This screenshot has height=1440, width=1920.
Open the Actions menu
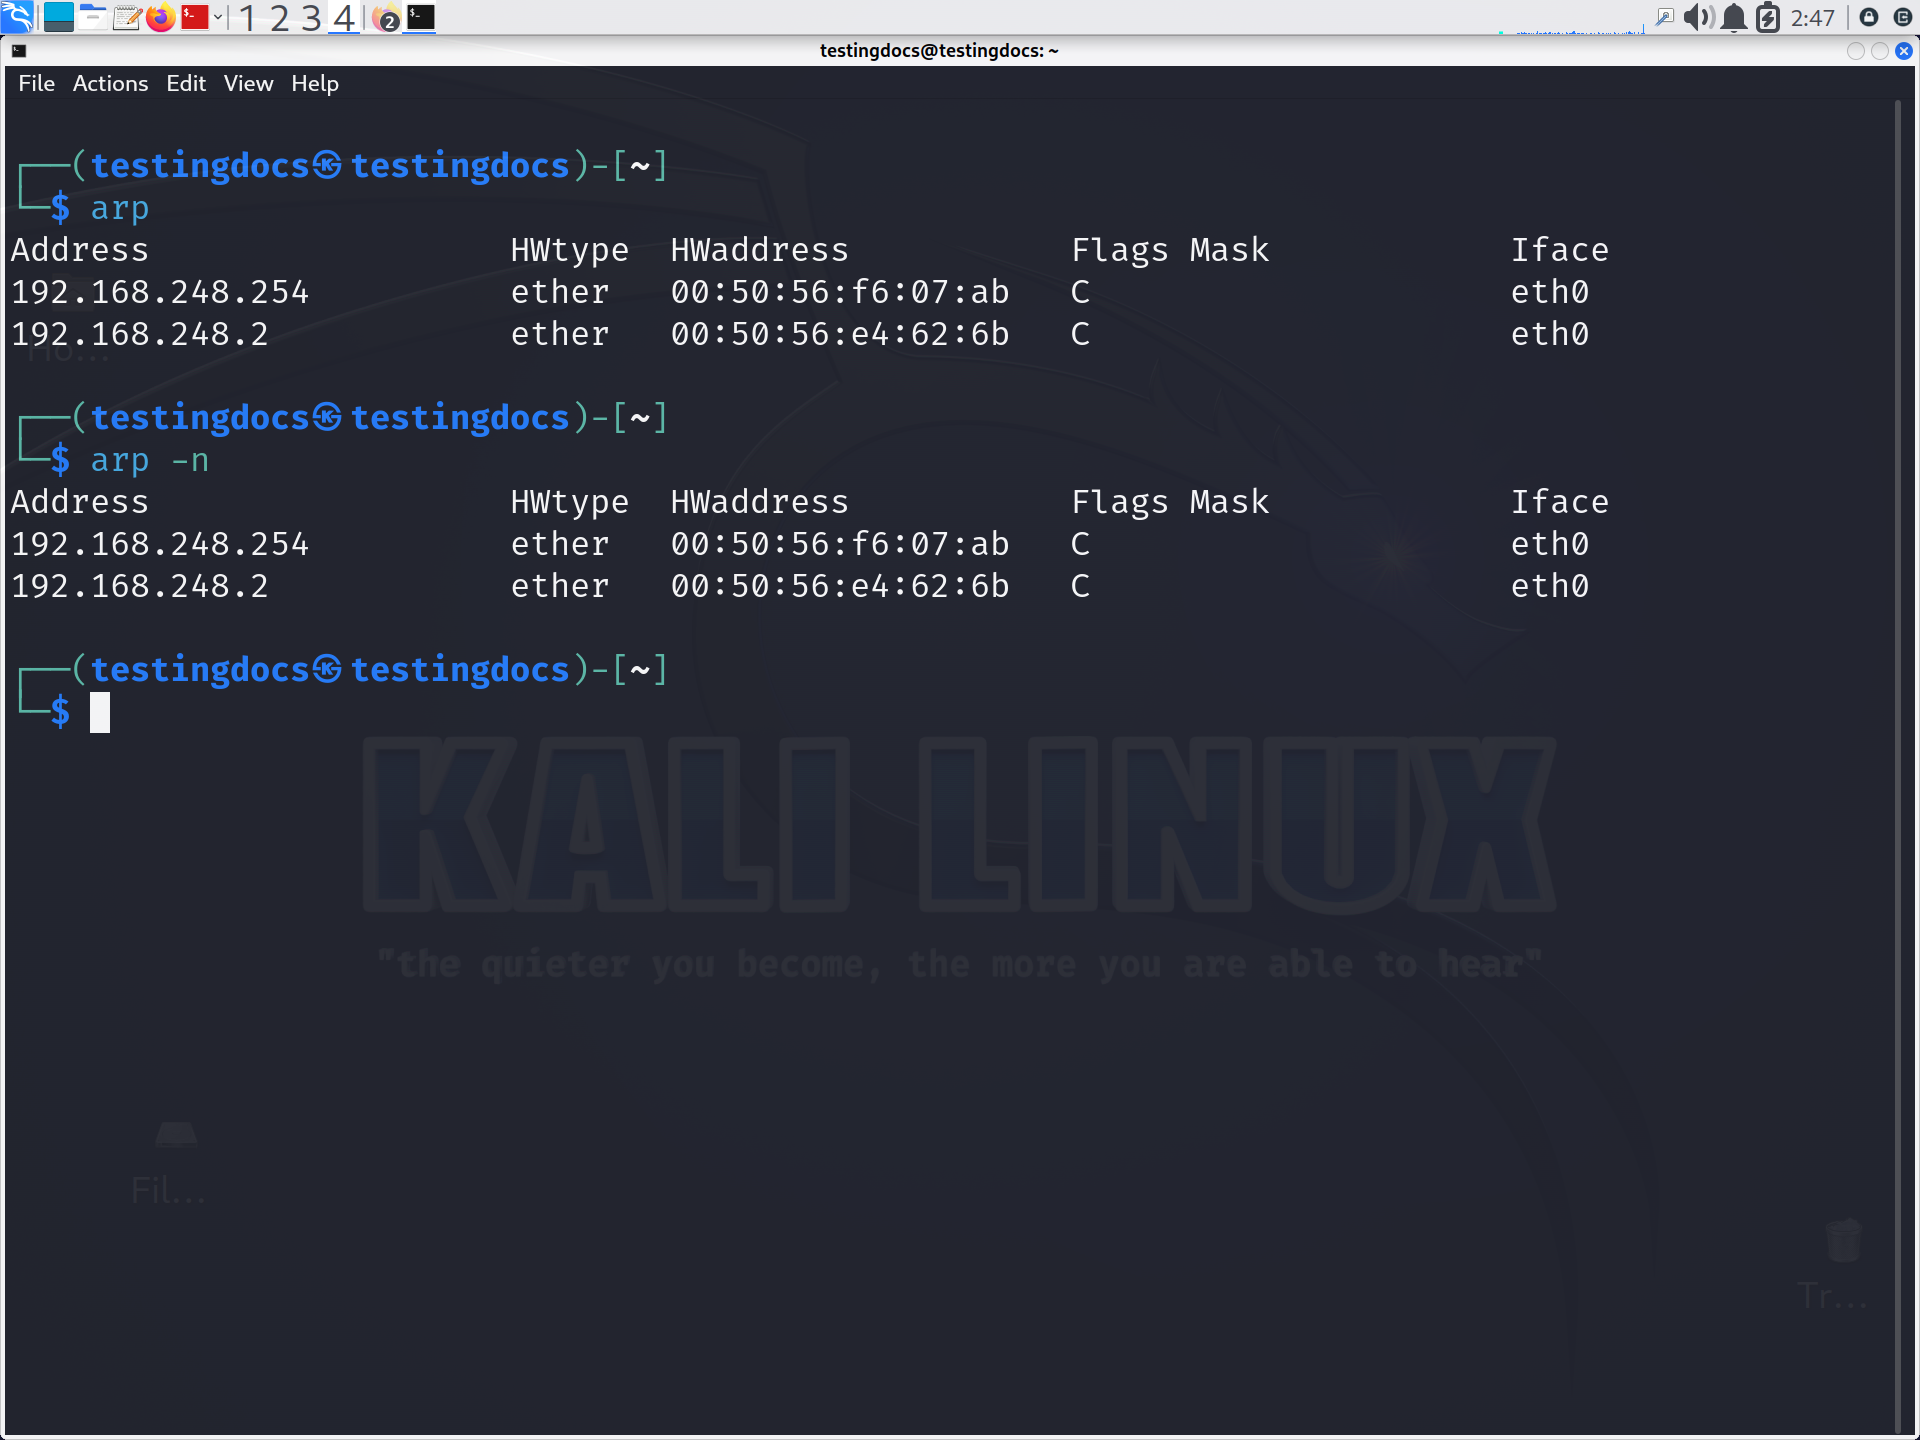110,83
